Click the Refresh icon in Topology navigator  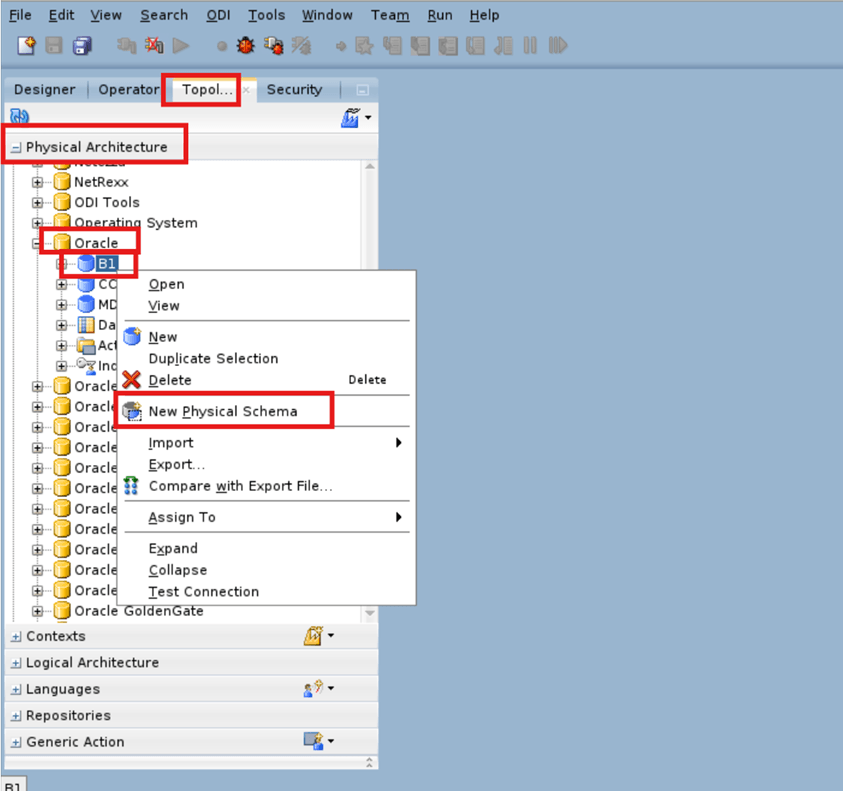click(x=18, y=117)
